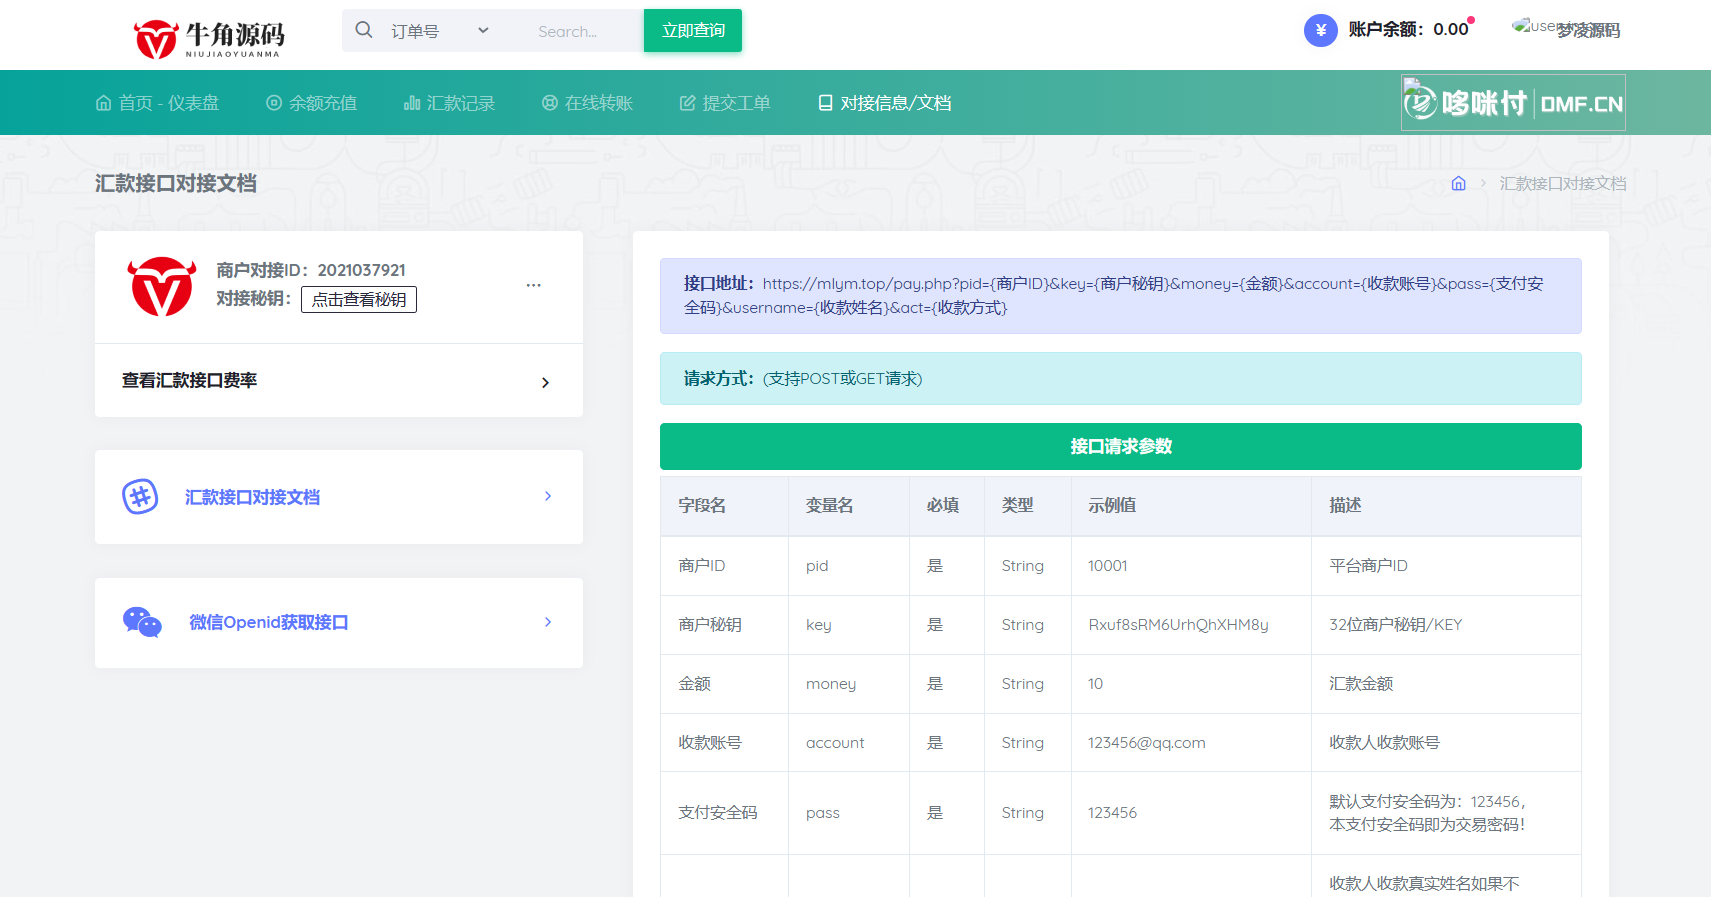Open 微信Openid获取接口 link
Screen dimensions: 1711x897
click(269, 622)
